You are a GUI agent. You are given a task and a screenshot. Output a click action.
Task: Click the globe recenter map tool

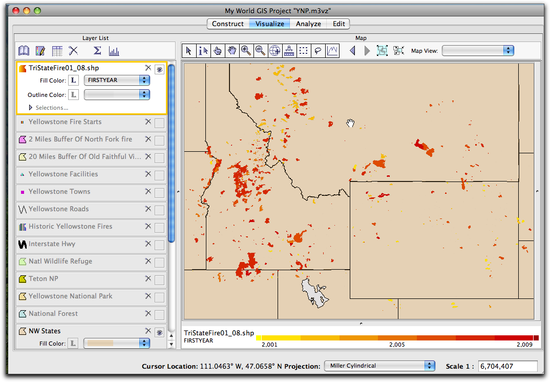(x=275, y=51)
